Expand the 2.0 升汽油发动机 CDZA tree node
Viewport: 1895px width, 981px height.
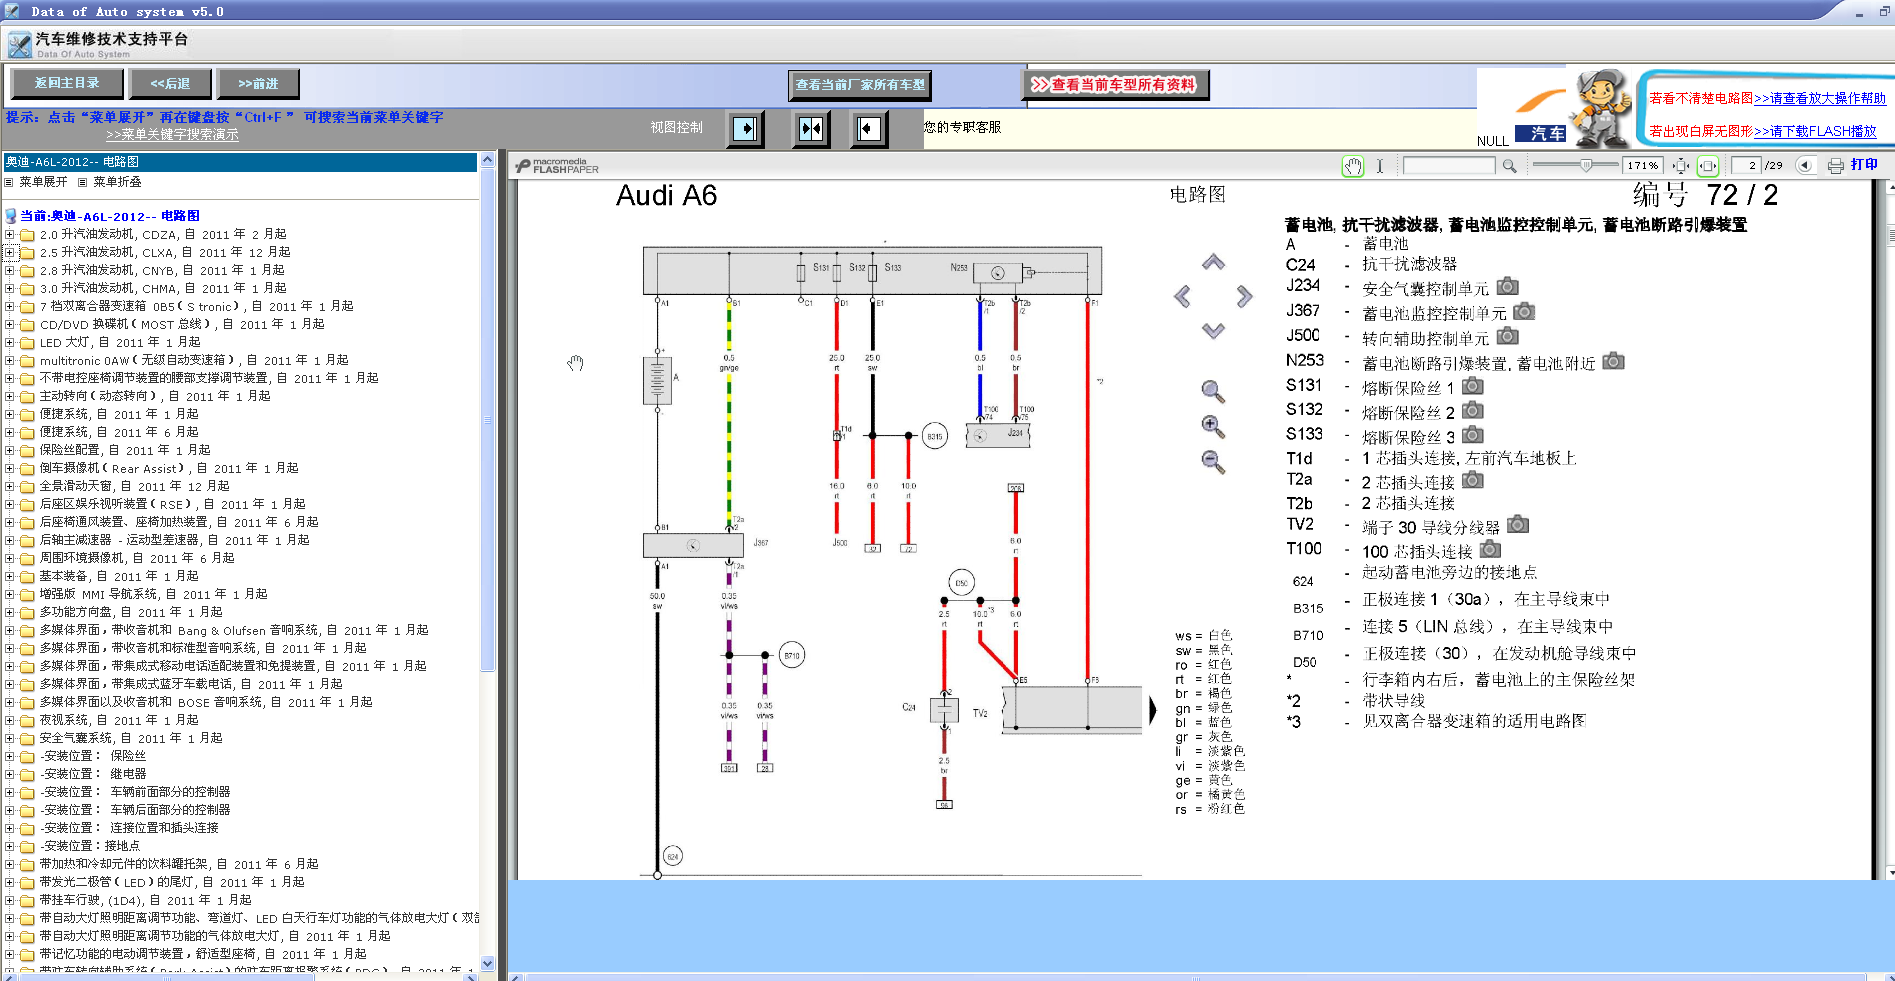coord(10,235)
